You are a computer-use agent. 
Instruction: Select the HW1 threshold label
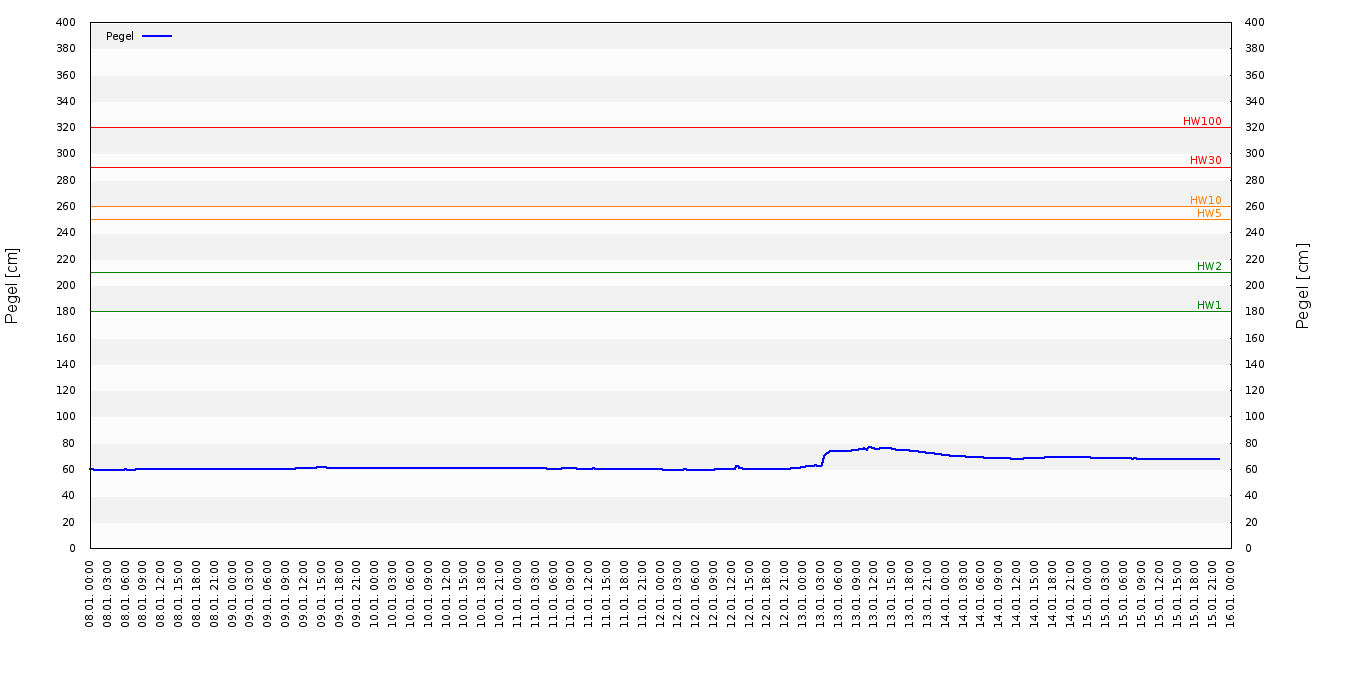tap(1208, 305)
